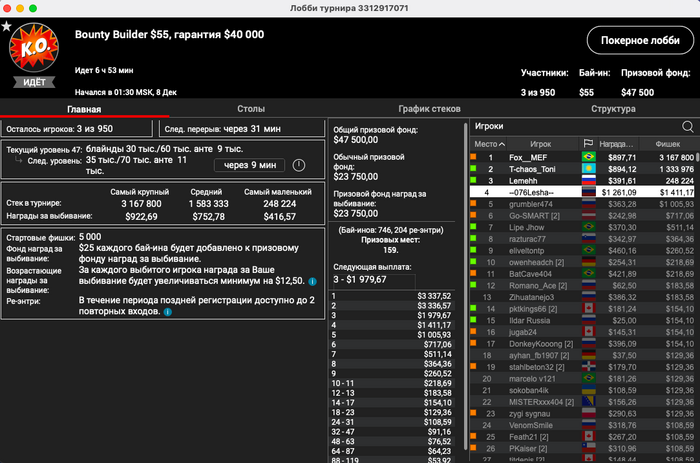Click flag next to stahlbeton32
700x463 pixels.
click(588, 367)
